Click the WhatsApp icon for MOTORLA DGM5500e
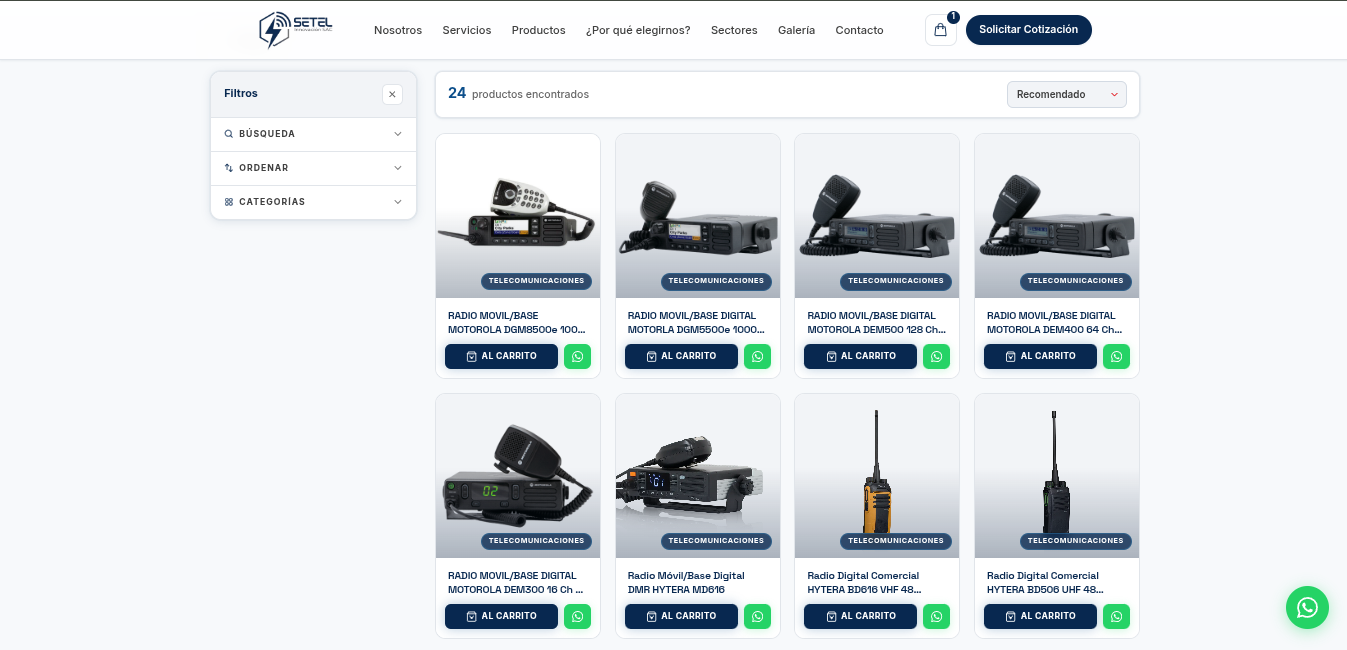The image size is (1347, 650). (757, 356)
